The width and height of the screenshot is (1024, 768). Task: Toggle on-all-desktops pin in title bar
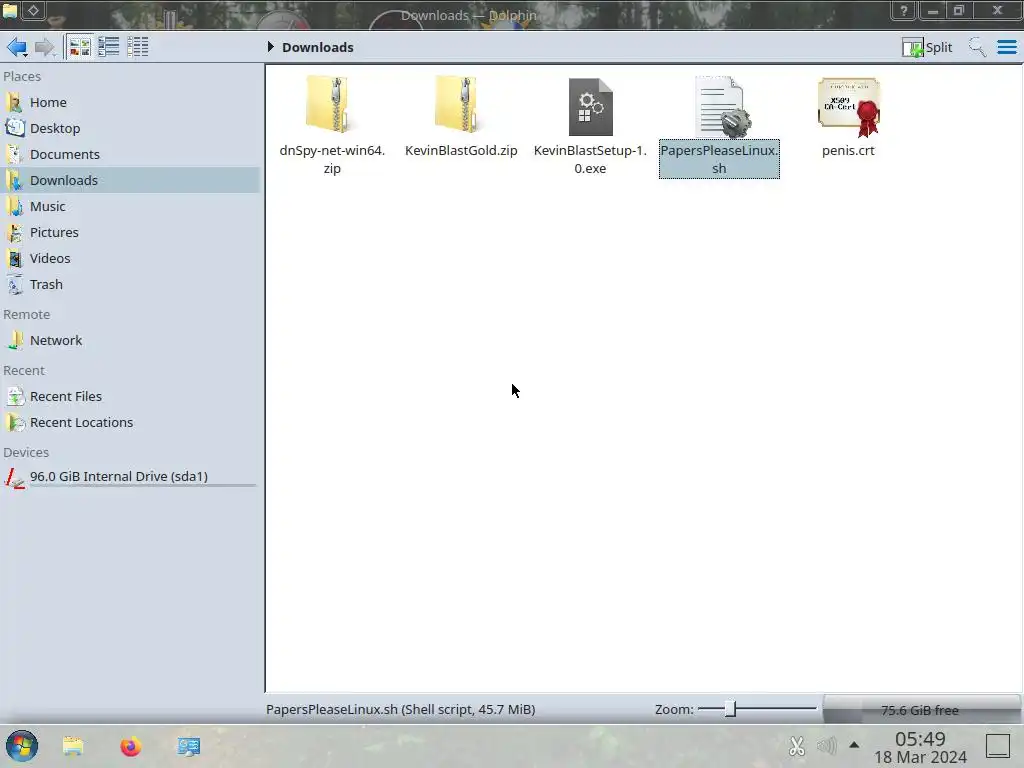(33, 10)
